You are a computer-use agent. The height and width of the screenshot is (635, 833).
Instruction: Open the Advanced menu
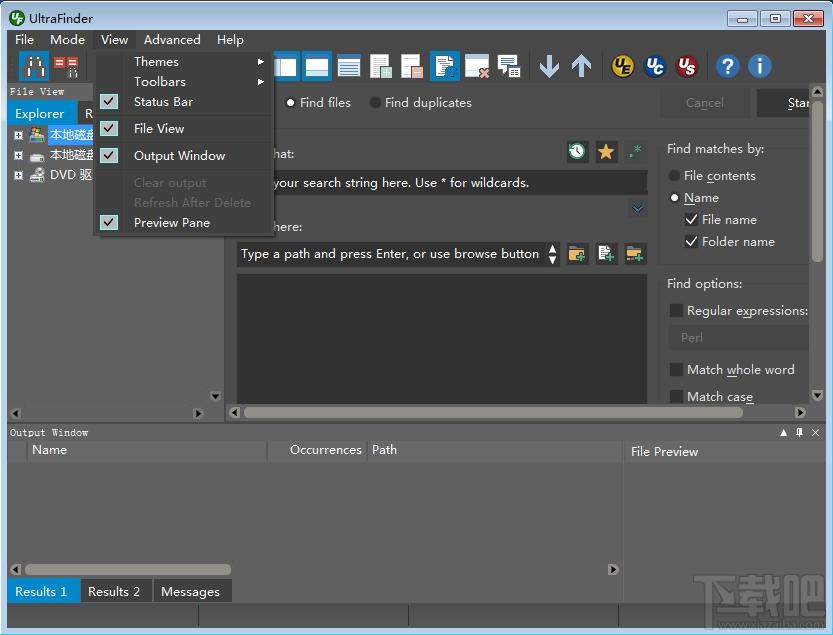172,40
